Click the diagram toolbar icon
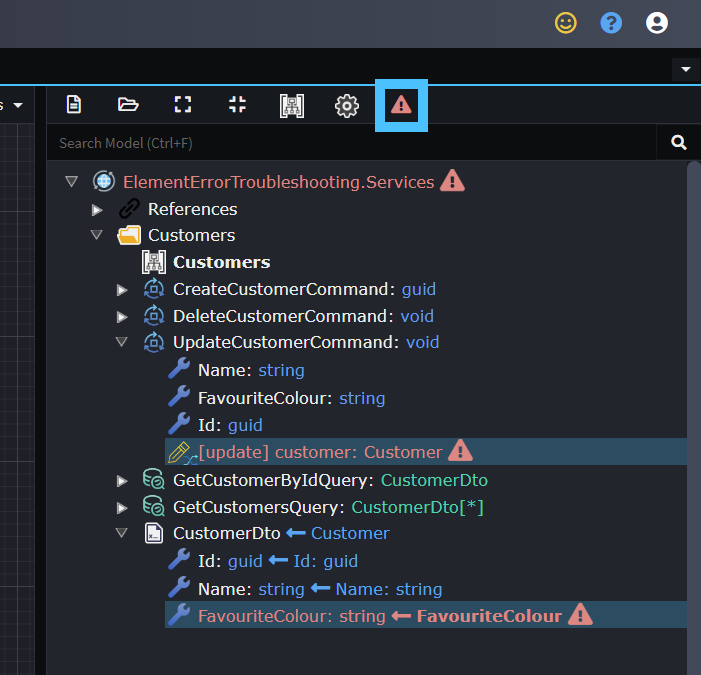This screenshot has height=675, width=701. click(292, 106)
